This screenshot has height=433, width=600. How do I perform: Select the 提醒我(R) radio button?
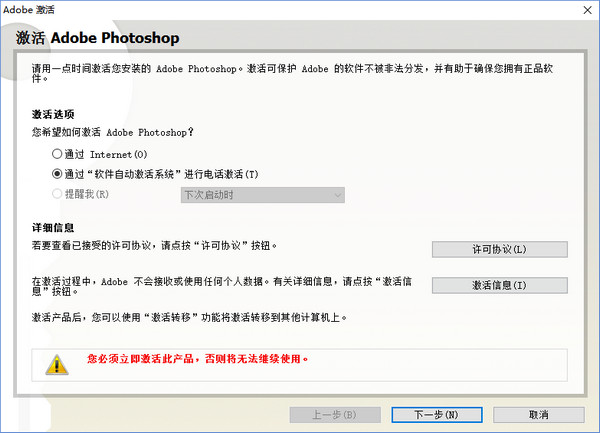[x=57, y=194]
